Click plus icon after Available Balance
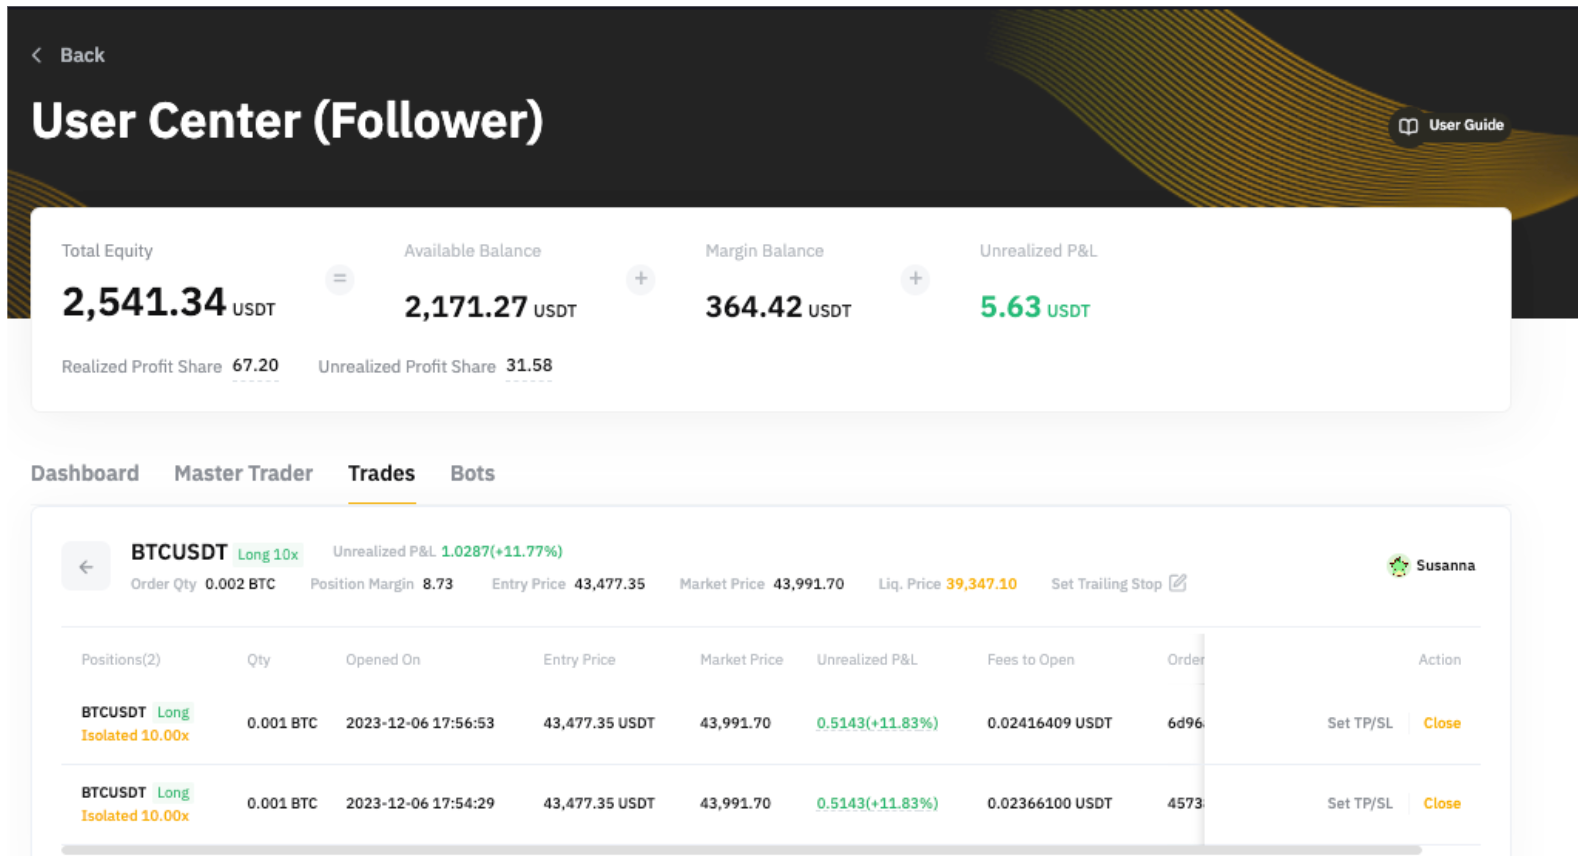This screenshot has width=1586, height=856. click(641, 279)
